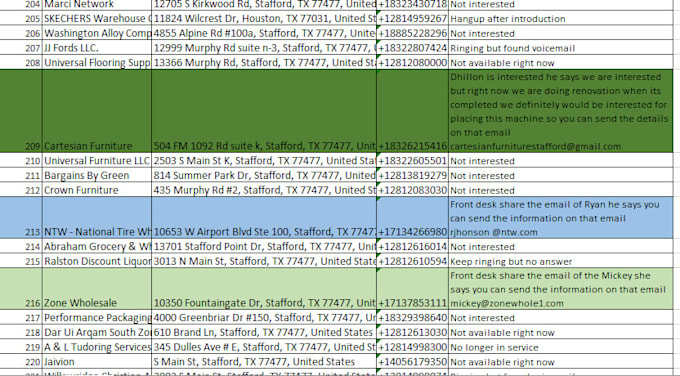The image size is (680, 376).
Task: Select the Keep ringing but no answer note
Action: click(561, 261)
